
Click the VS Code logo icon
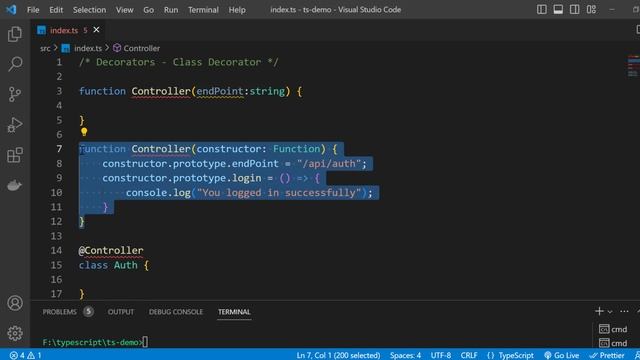pyautogui.click(x=11, y=9)
